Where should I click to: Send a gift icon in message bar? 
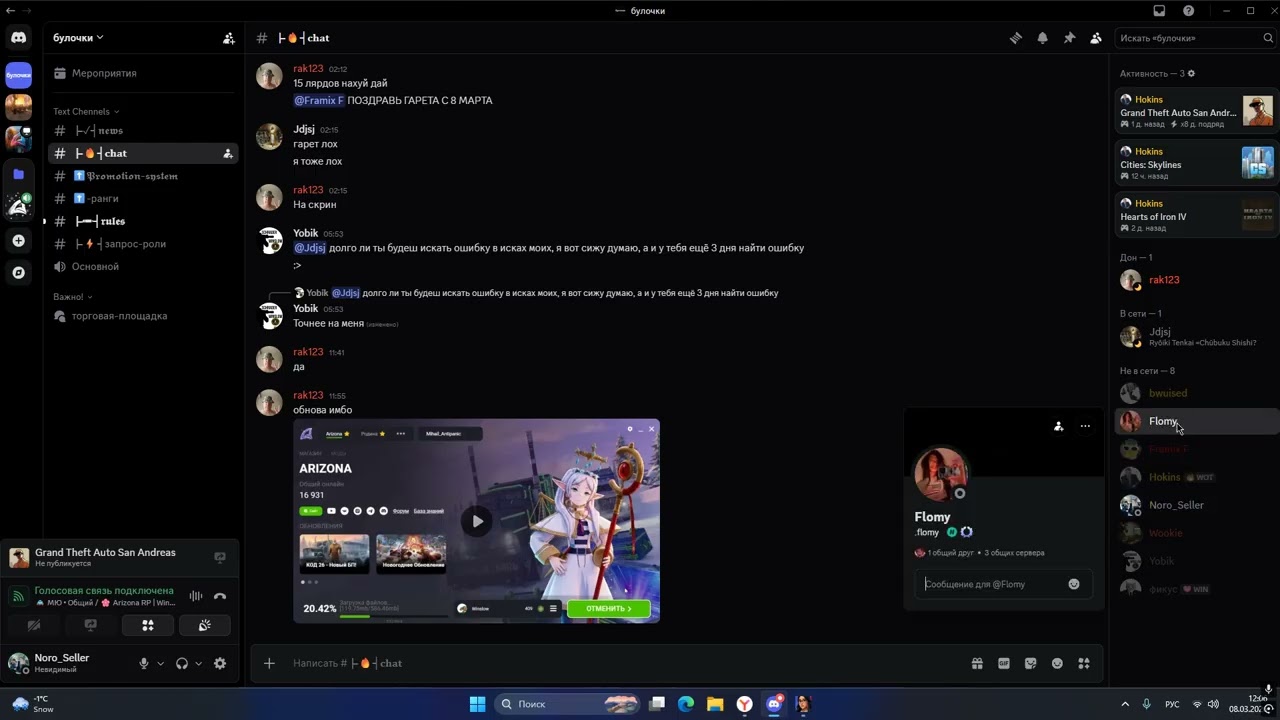point(977,663)
